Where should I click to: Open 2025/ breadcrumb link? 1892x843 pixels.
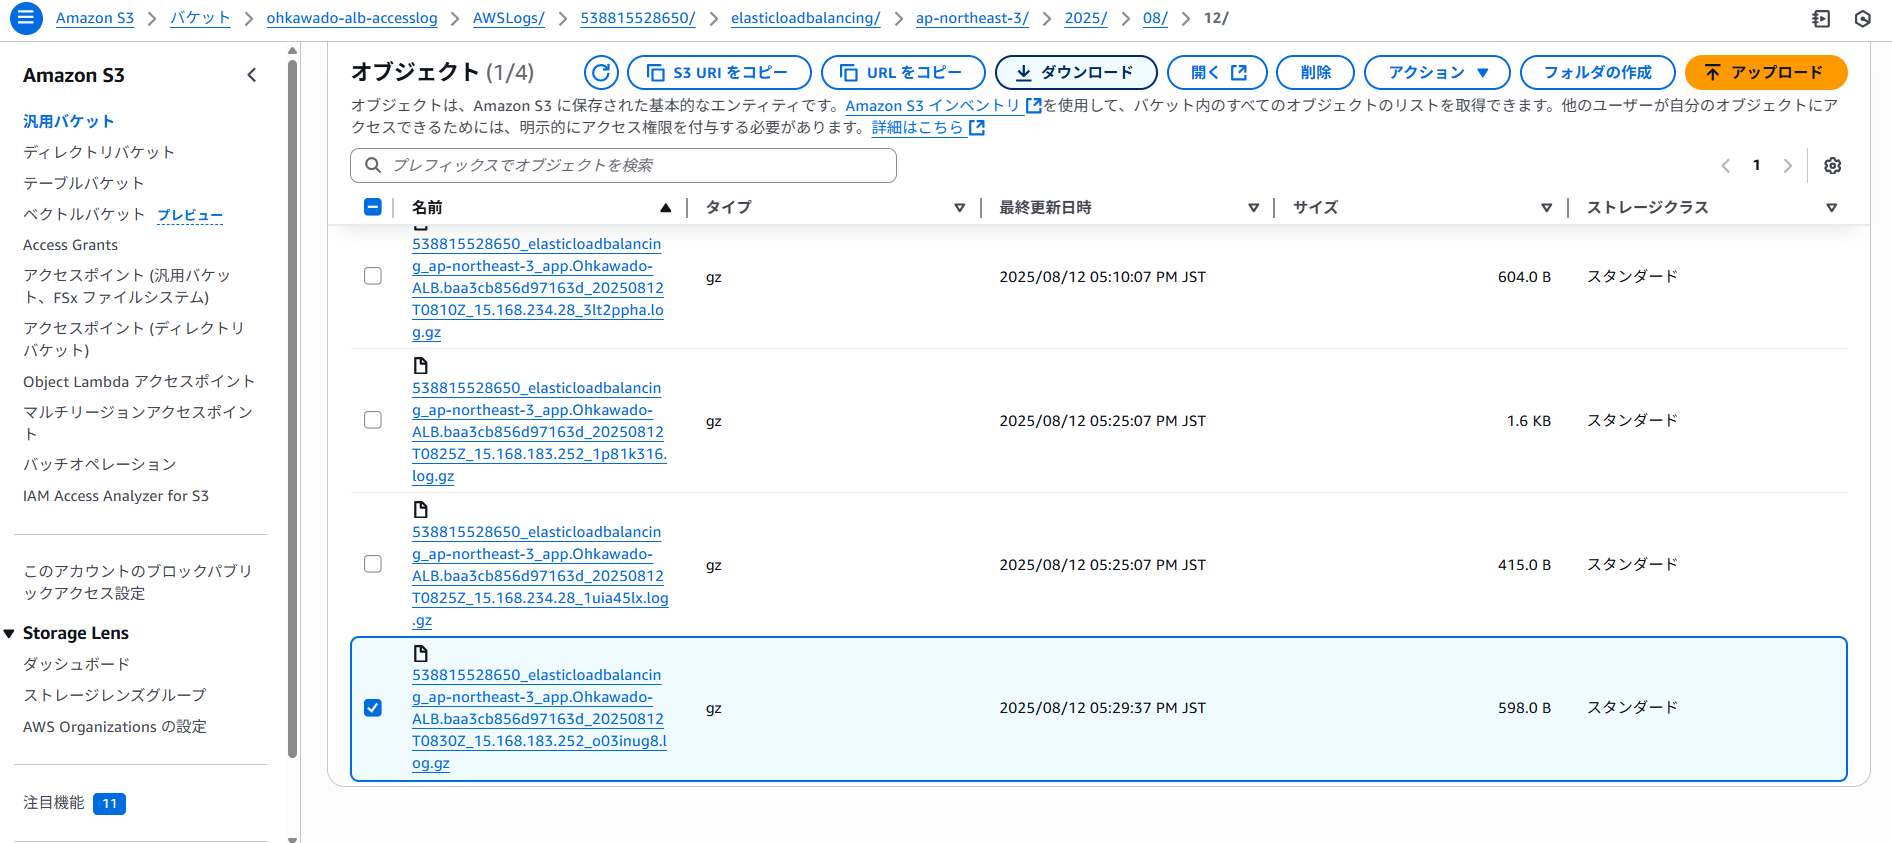pos(1086,18)
